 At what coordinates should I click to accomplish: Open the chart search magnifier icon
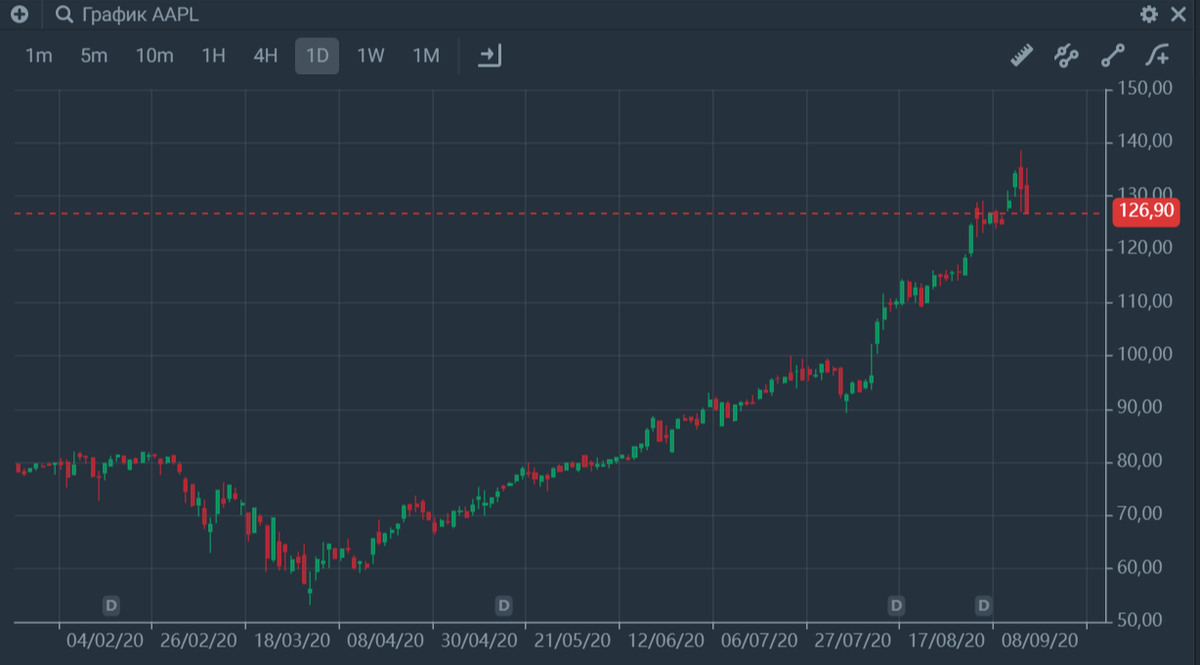(x=65, y=15)
